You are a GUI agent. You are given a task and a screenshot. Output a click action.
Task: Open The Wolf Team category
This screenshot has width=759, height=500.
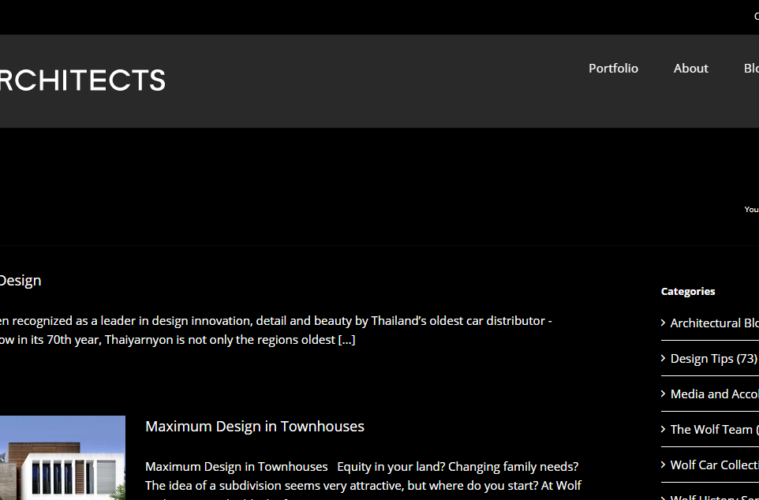[x=712, y=429]
